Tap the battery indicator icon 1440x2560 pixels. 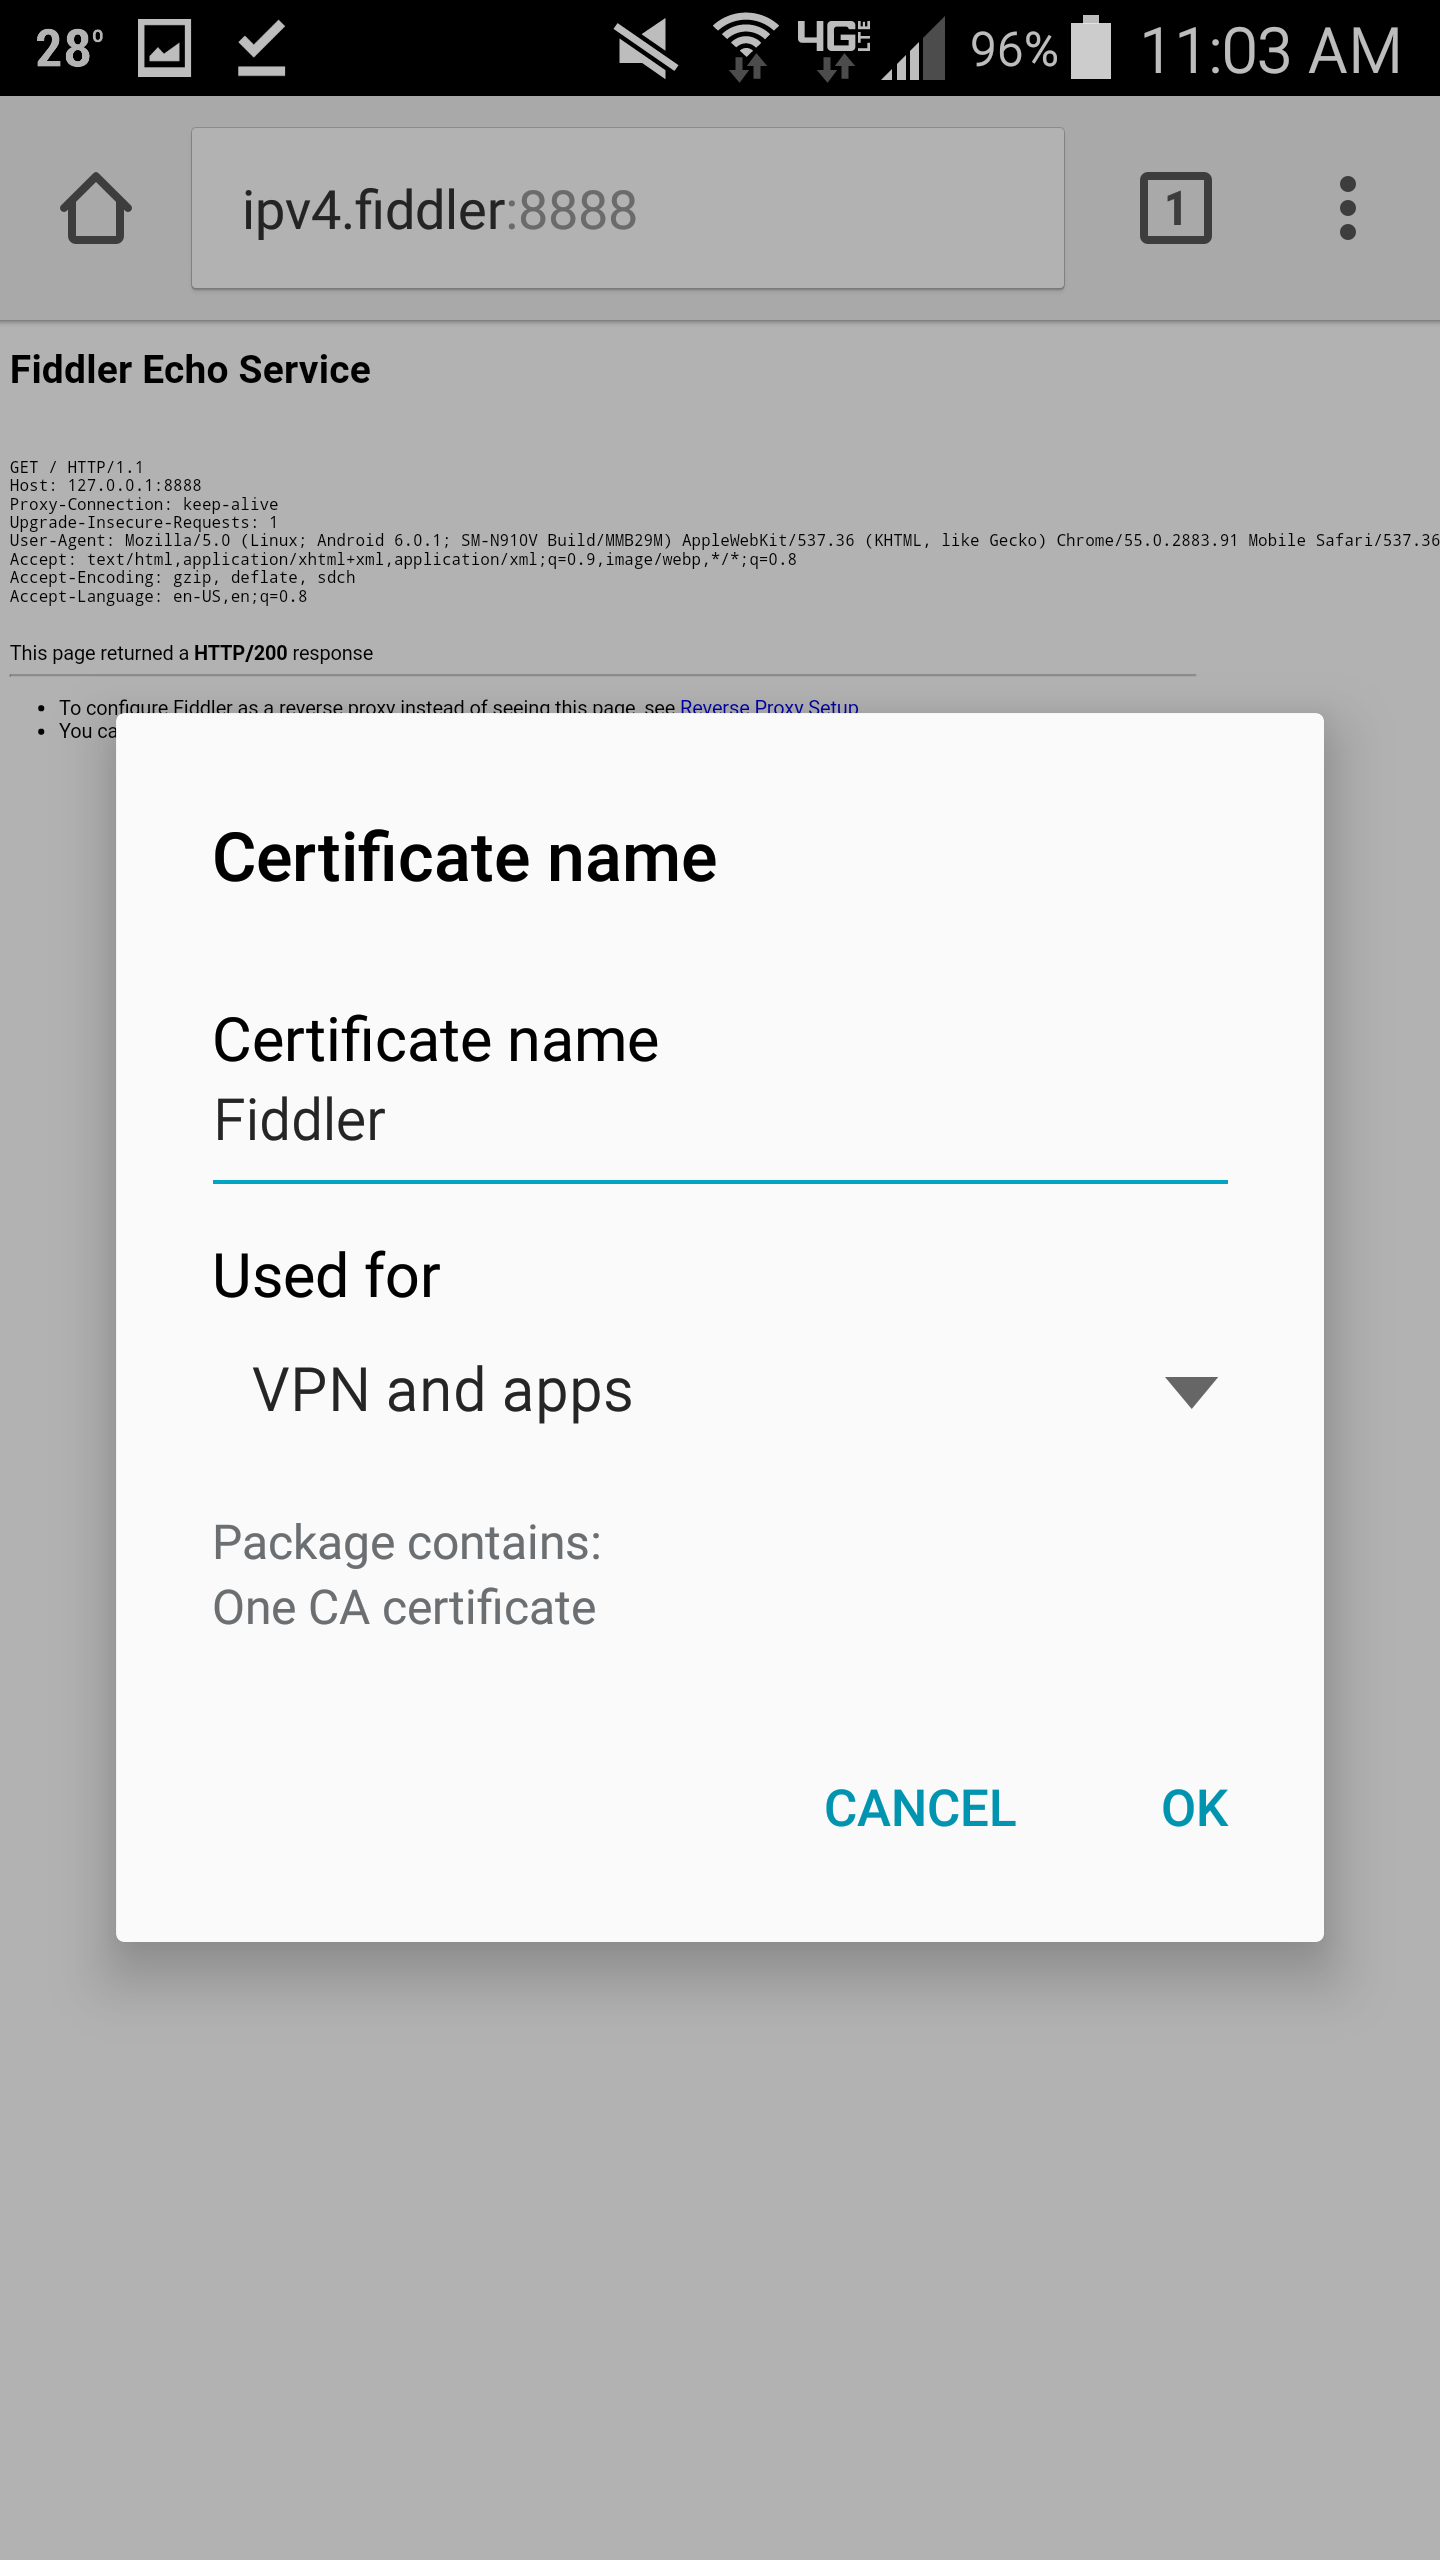(x=1091, y=48)
